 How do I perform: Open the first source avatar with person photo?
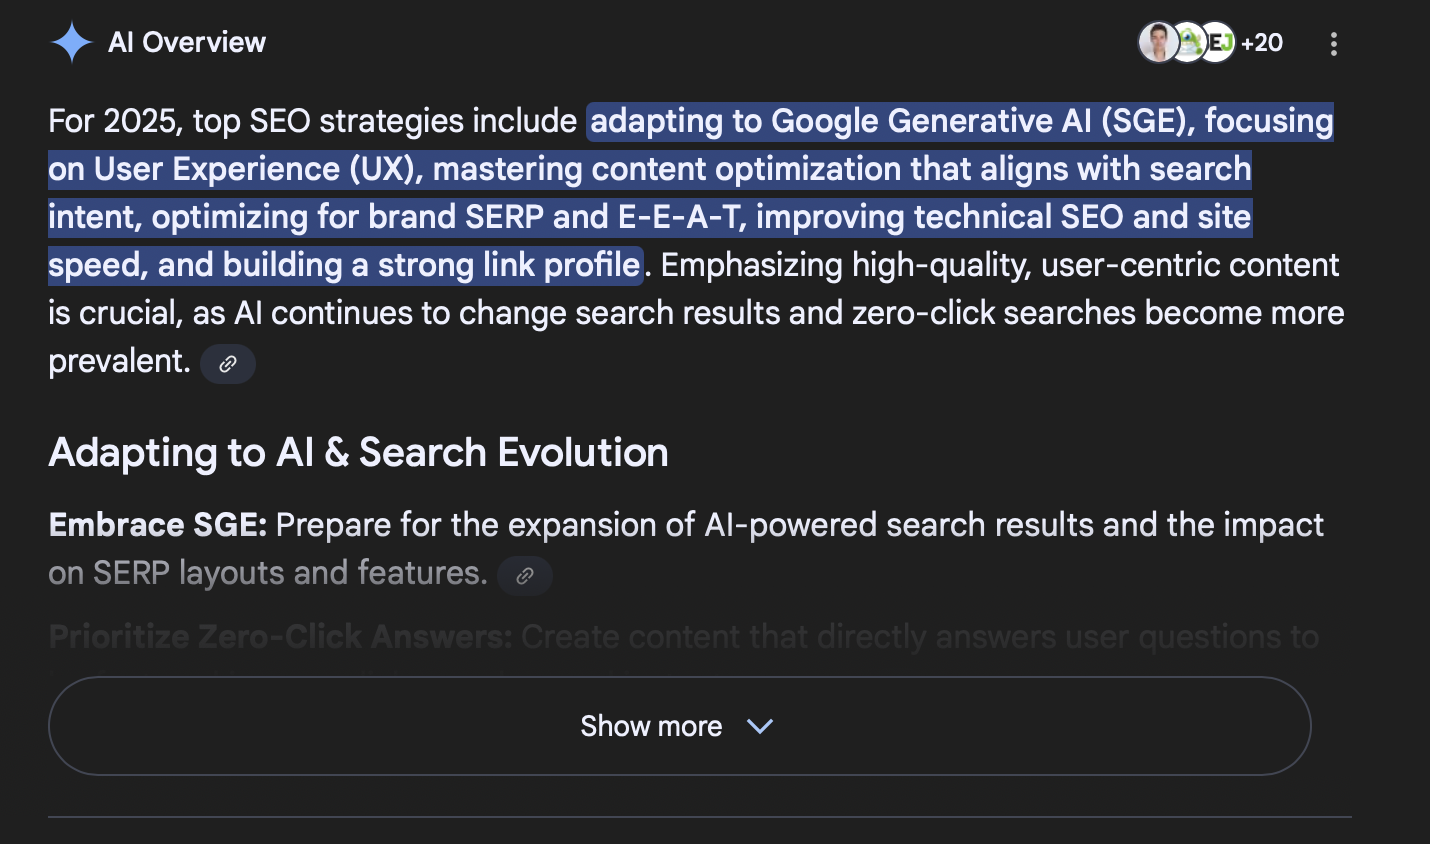tap(1157, 43)
